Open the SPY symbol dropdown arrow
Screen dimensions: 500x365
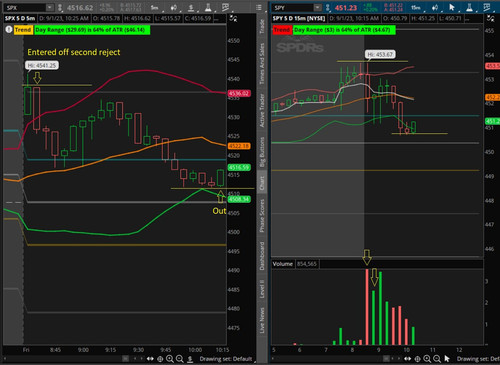(318, 7)
